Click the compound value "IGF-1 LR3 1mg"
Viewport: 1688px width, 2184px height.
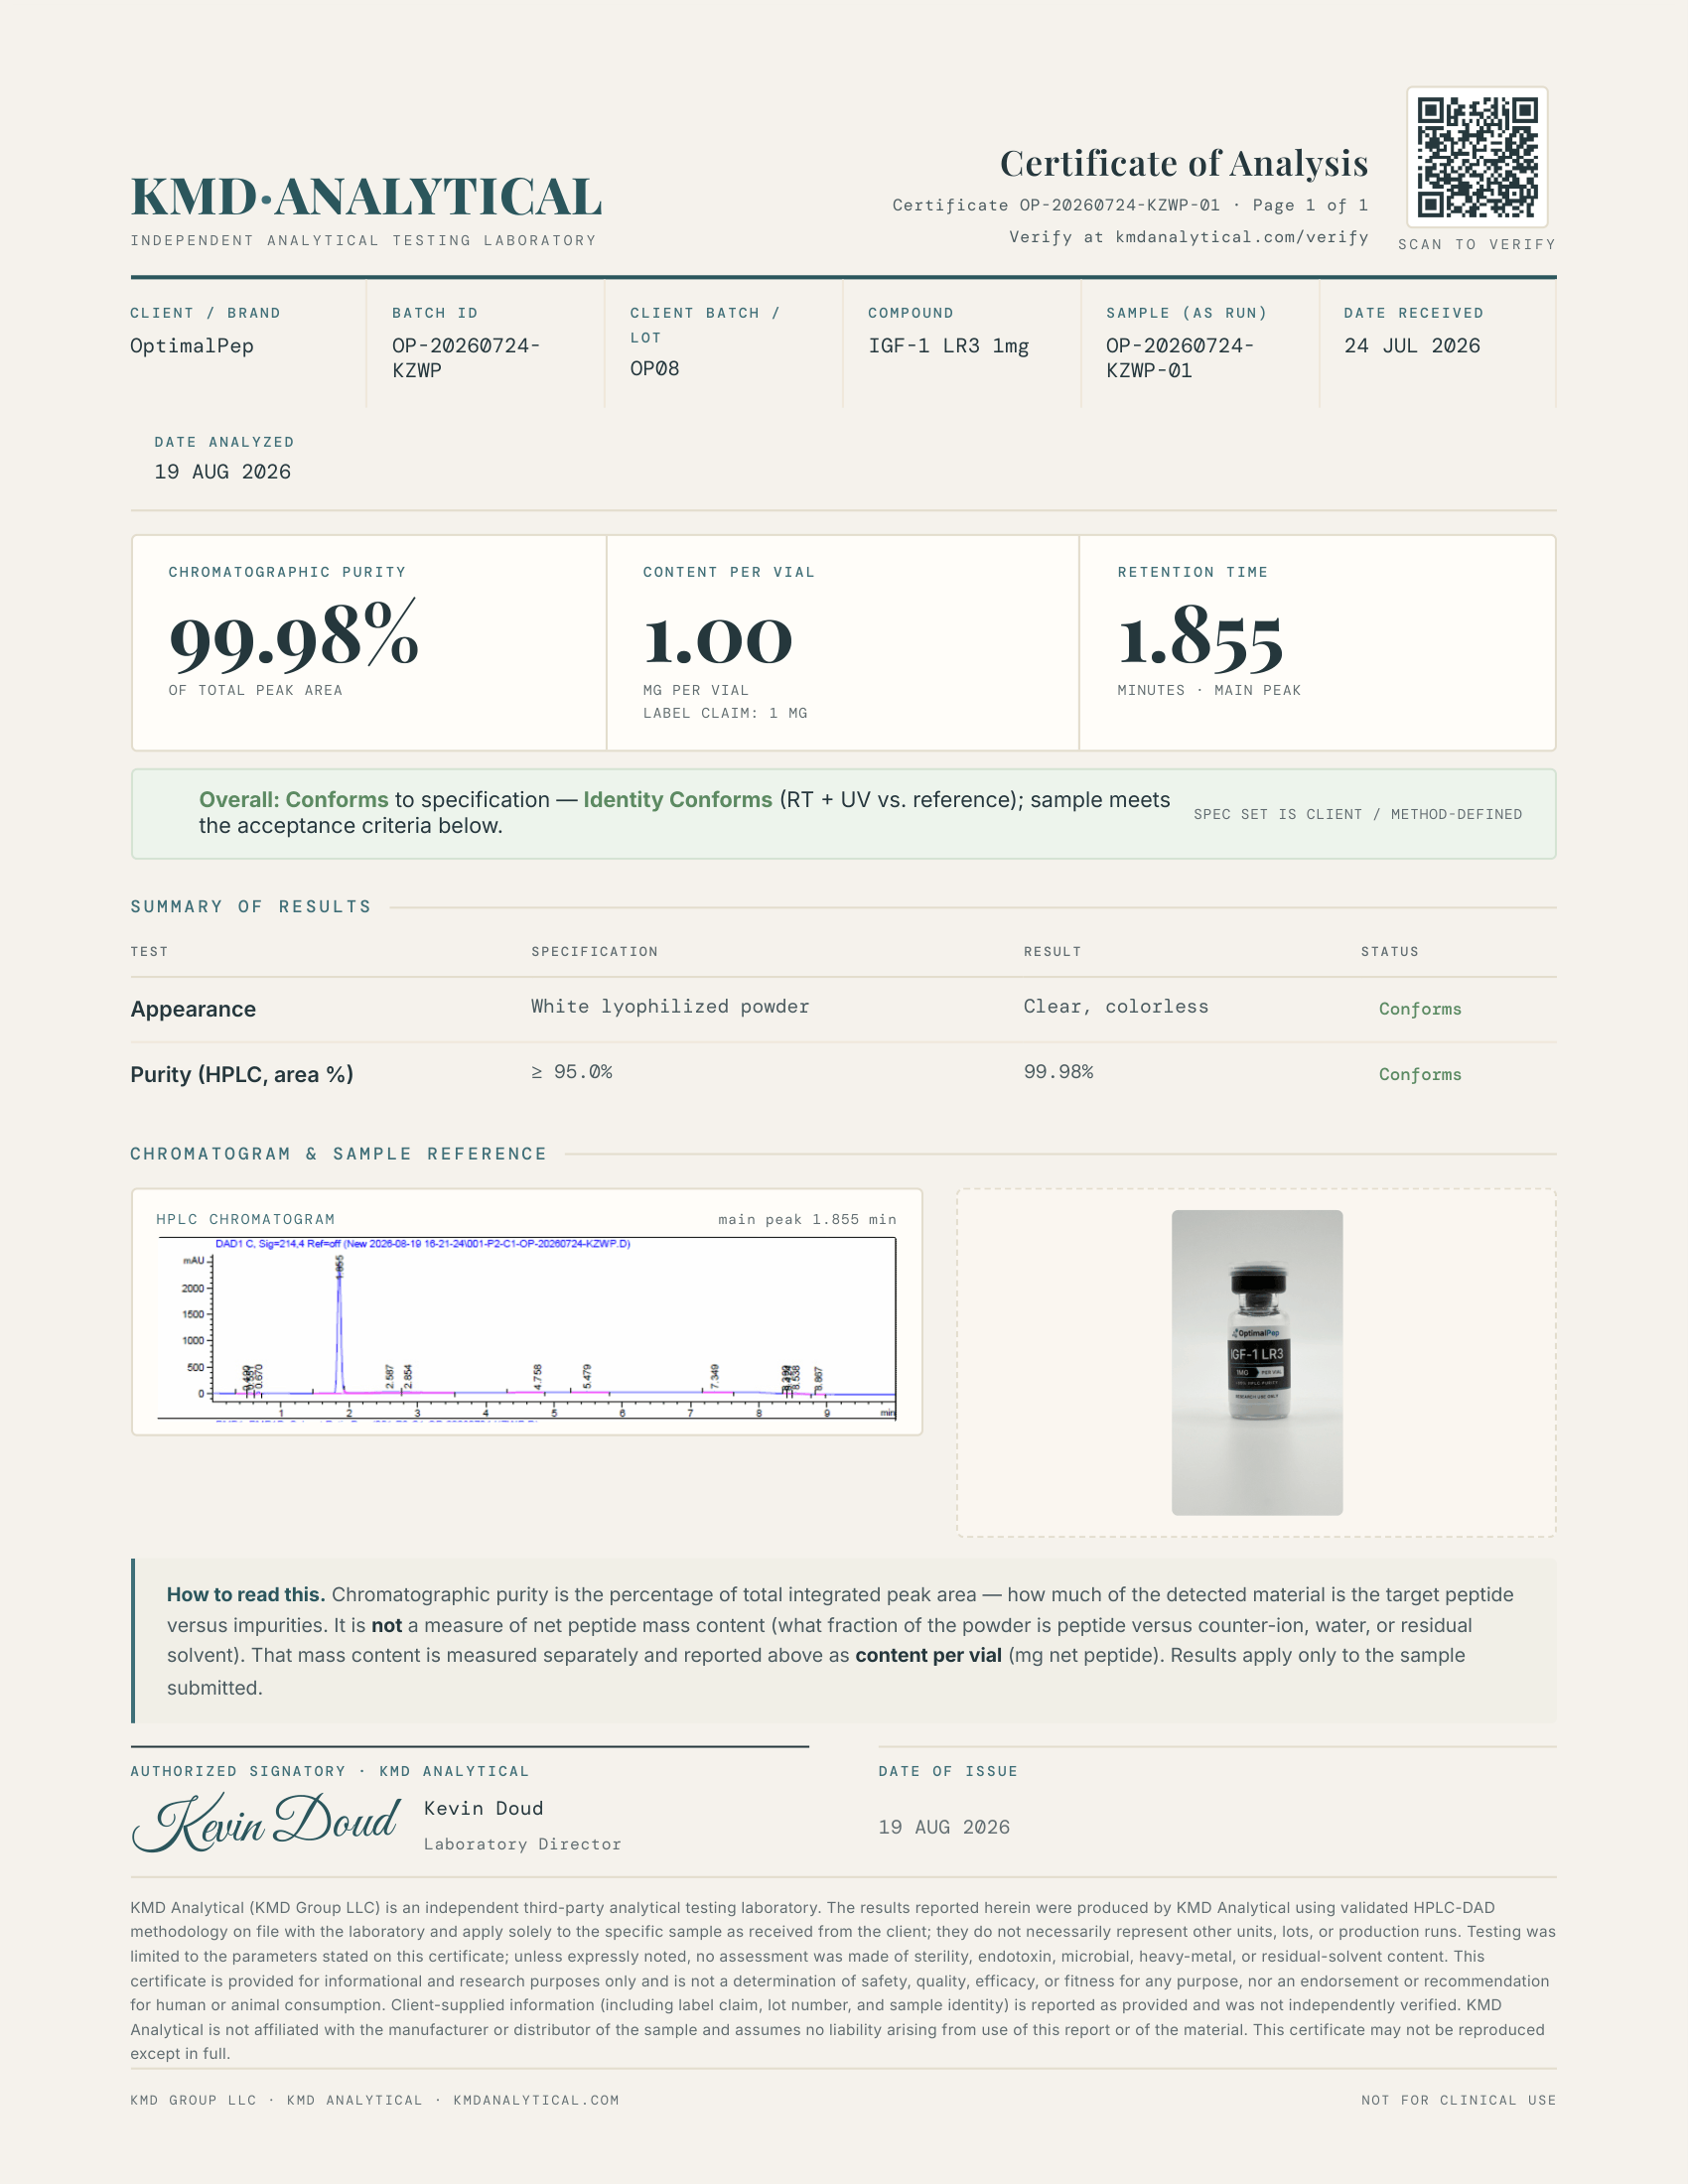pyautogui.click(x=948, y=346)
